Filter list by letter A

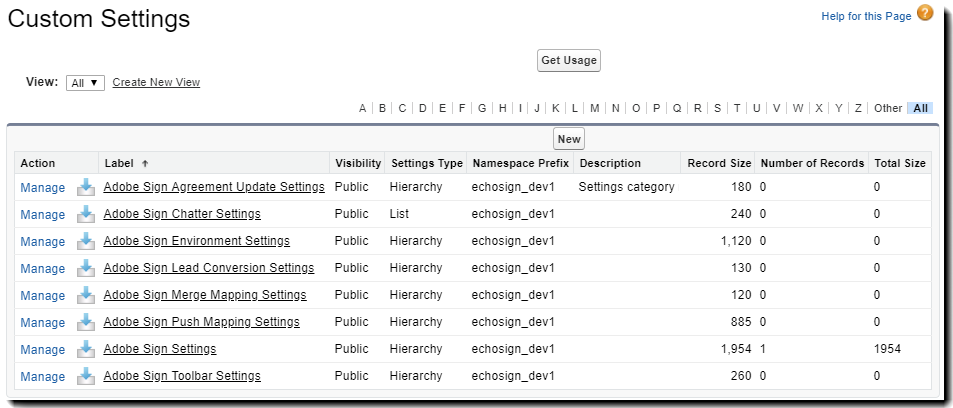coord(362,108)
